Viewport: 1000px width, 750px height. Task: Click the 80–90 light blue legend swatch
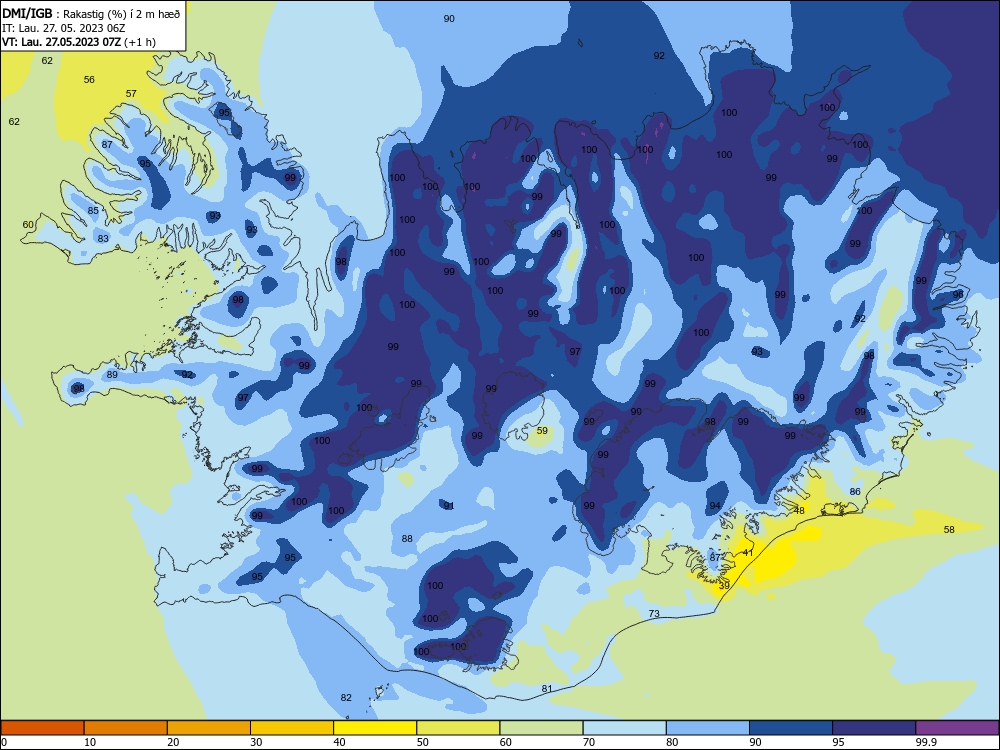(x=708, y=728)
